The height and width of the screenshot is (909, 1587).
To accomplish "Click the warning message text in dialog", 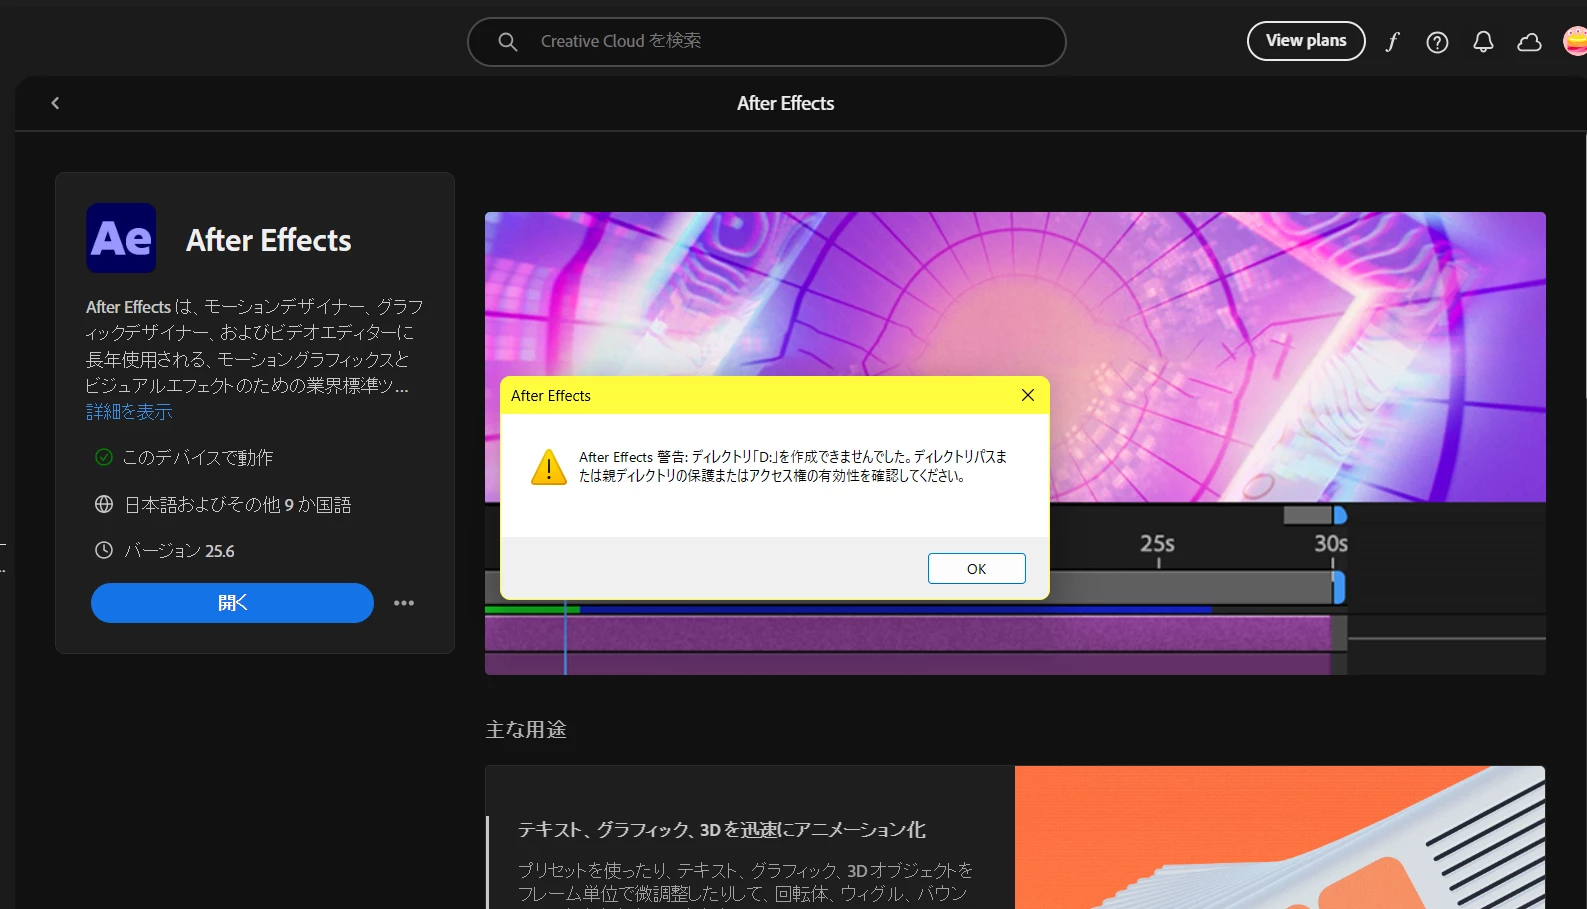I will (x=793, y=466).
